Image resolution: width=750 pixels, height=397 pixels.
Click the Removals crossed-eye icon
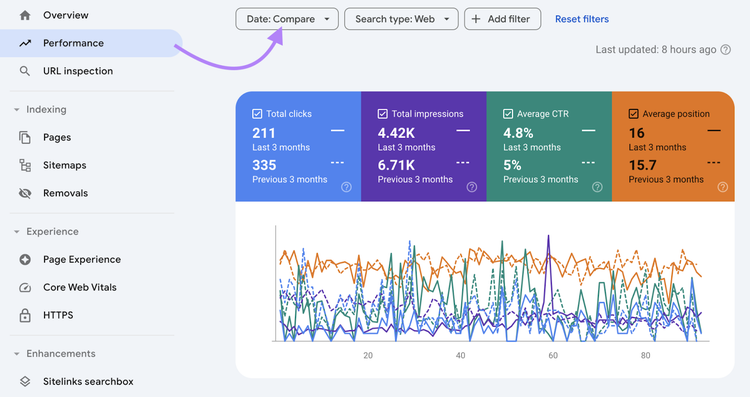tap(25, 193)
